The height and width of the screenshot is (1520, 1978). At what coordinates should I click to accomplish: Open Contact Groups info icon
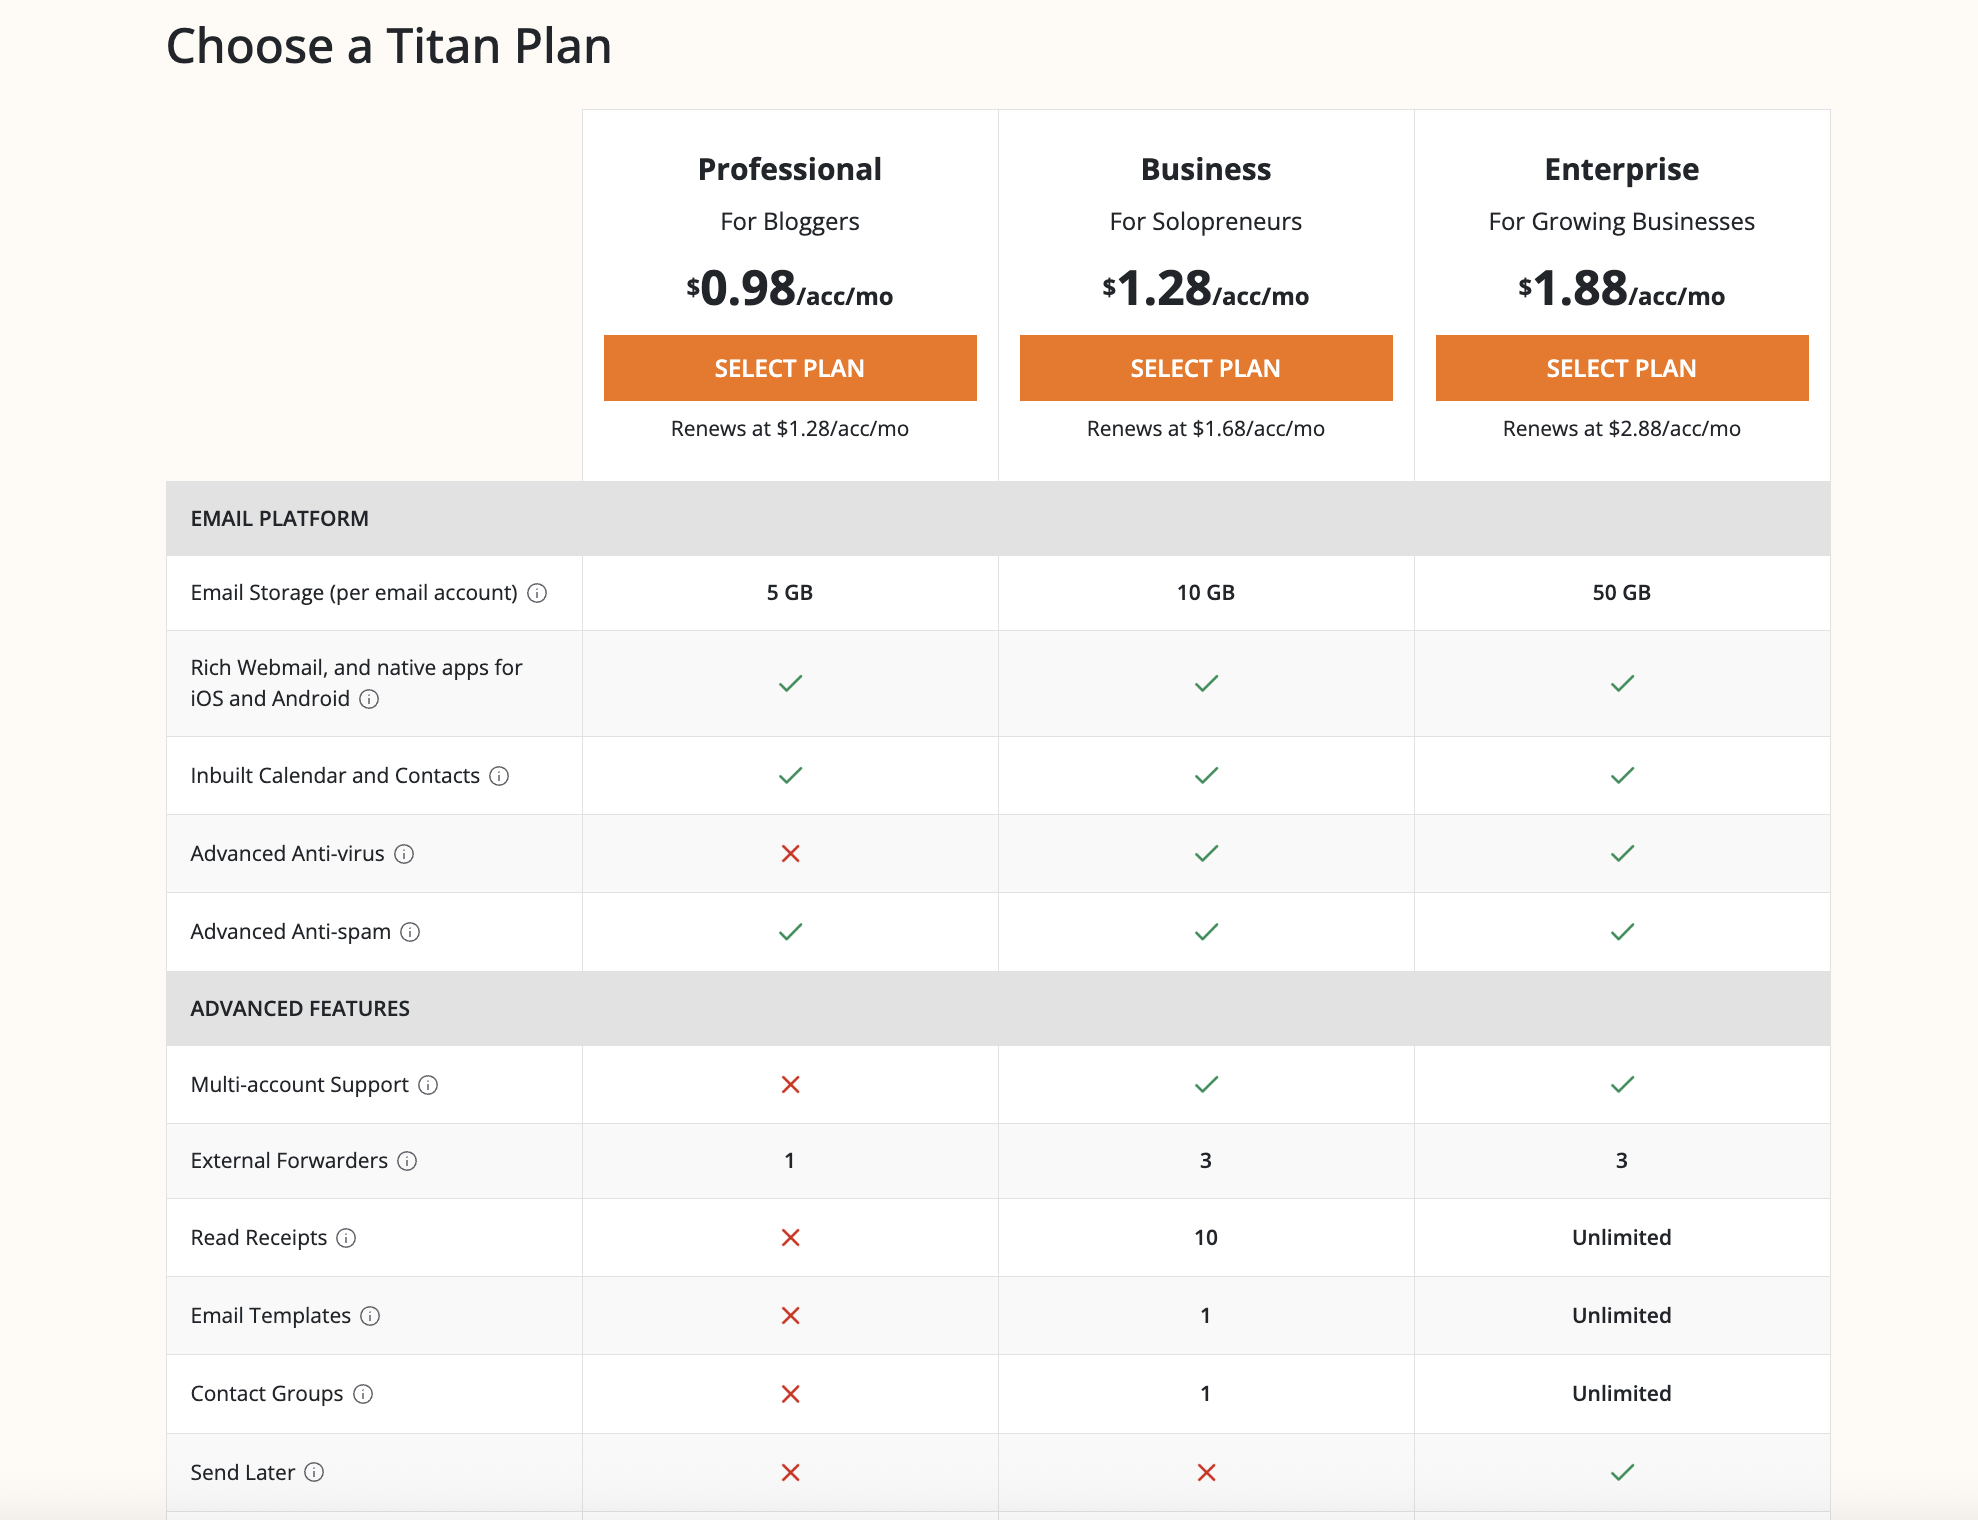pos(363,1394)
